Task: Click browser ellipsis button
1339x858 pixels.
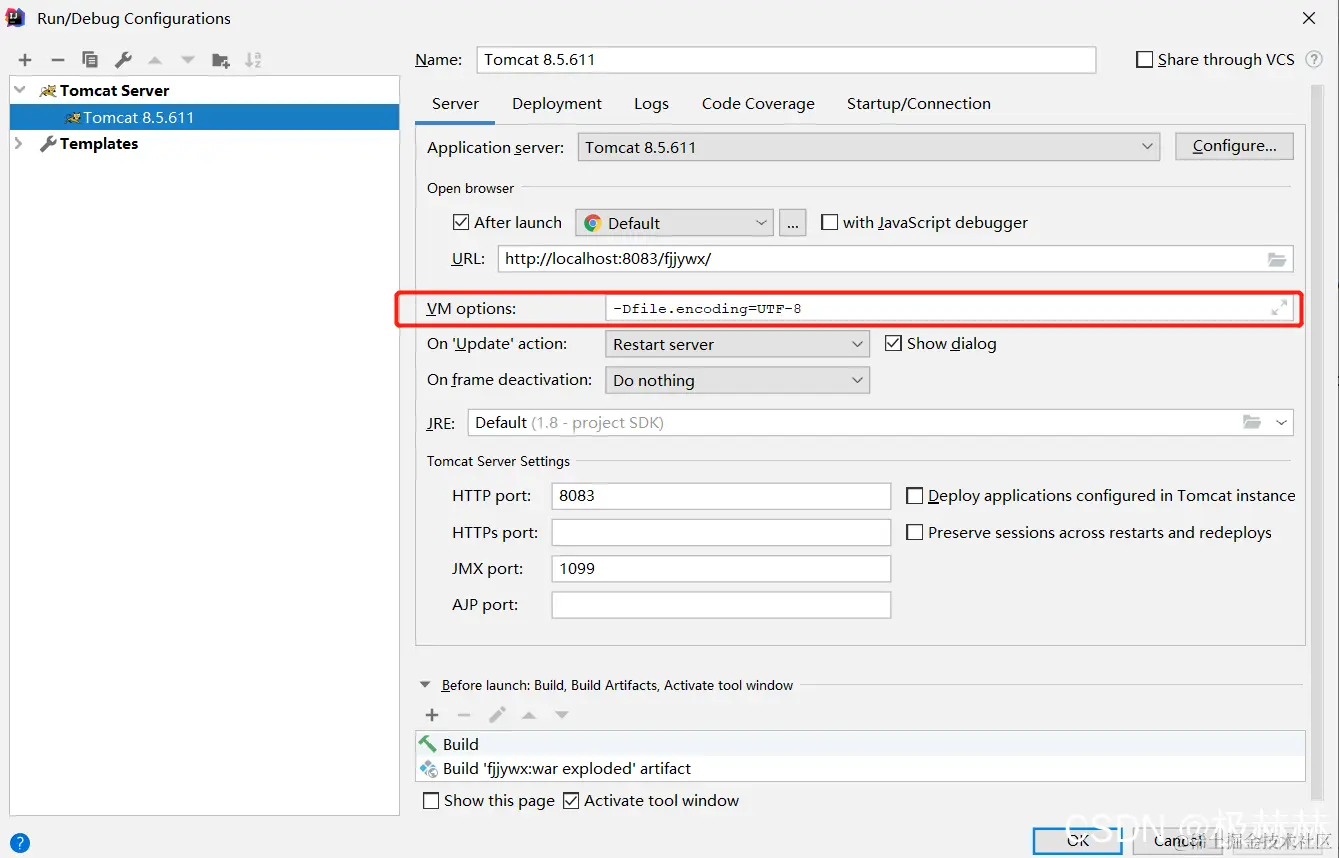Action: pyautogui.click(x=792, y=223)
